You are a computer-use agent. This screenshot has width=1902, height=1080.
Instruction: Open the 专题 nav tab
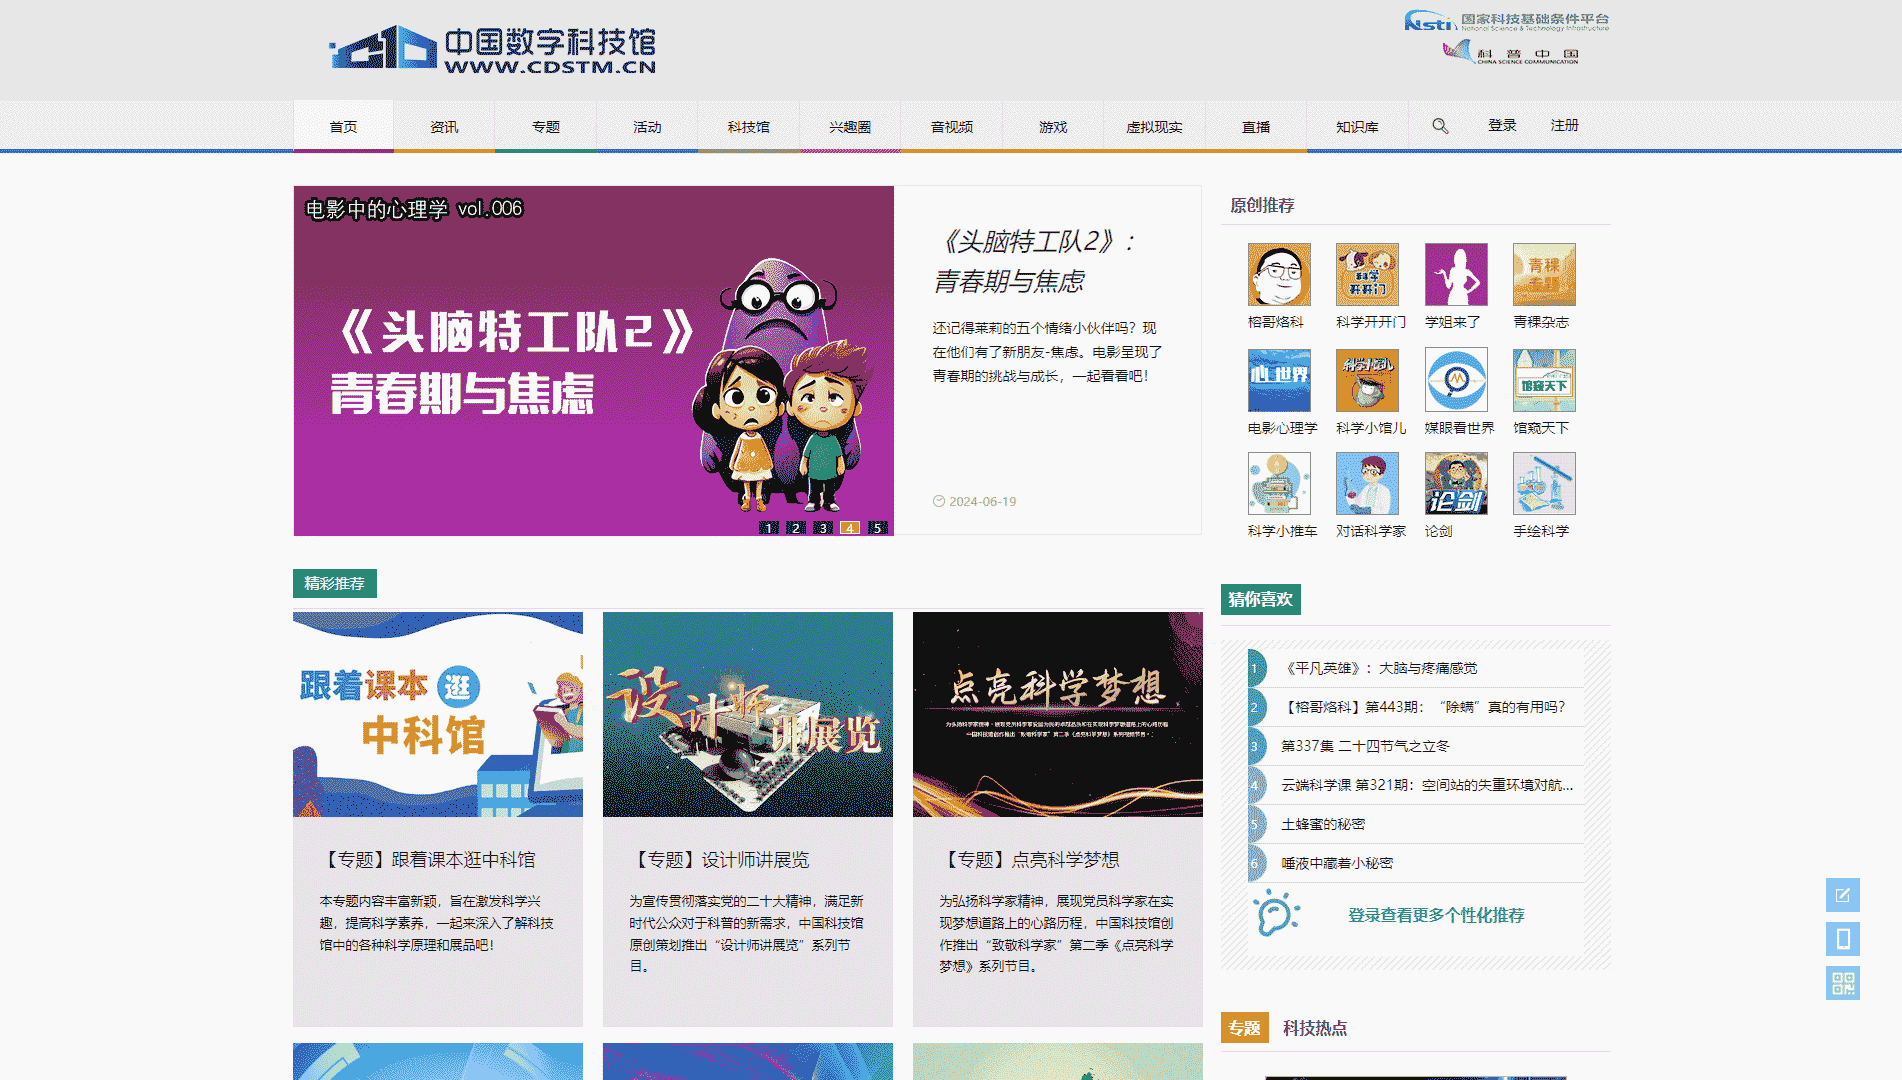(546, 127)
